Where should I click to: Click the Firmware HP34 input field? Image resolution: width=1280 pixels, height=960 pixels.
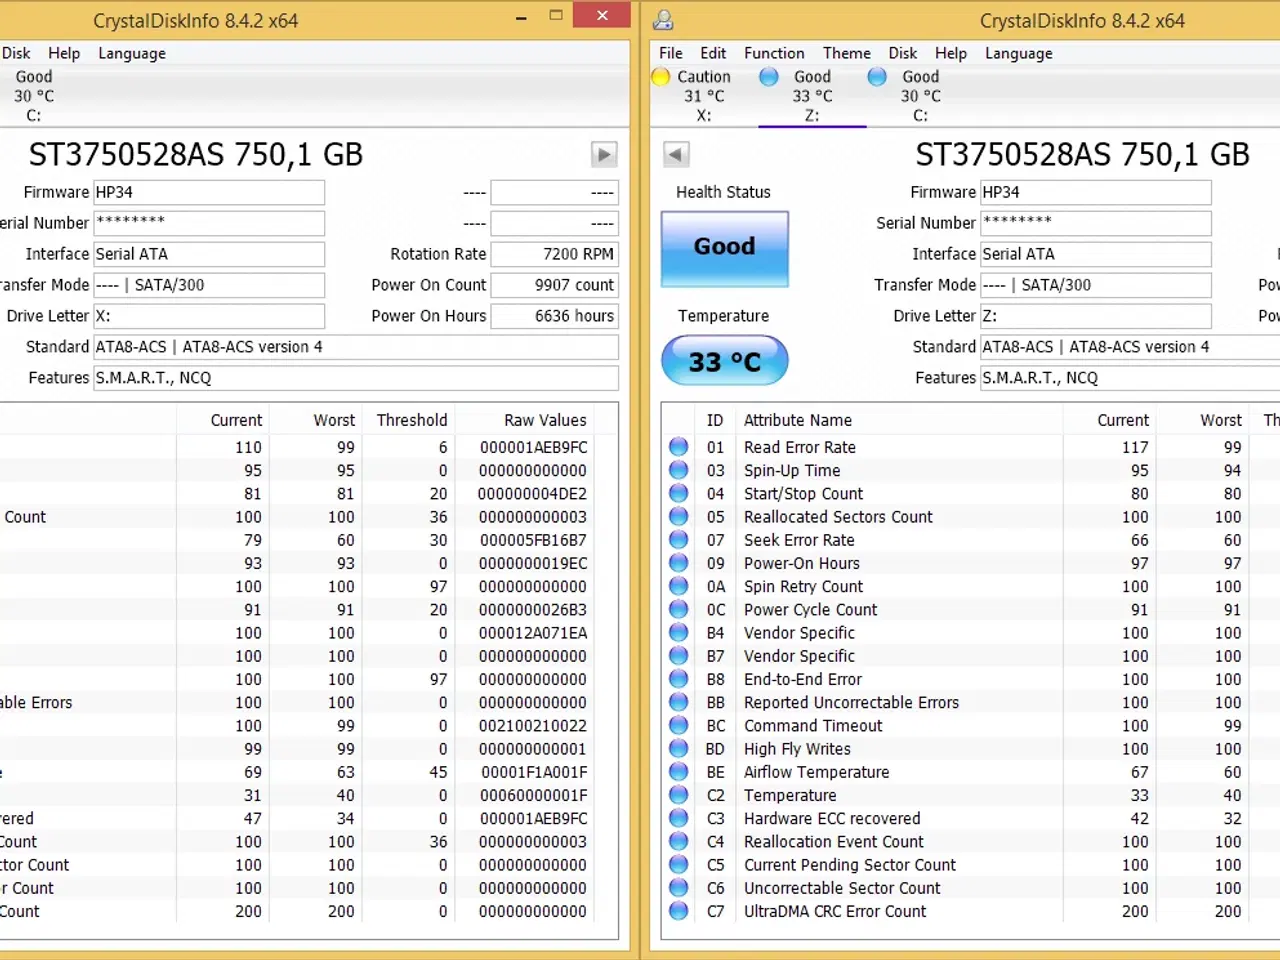pyautogui.click(x=1096, y=192)
